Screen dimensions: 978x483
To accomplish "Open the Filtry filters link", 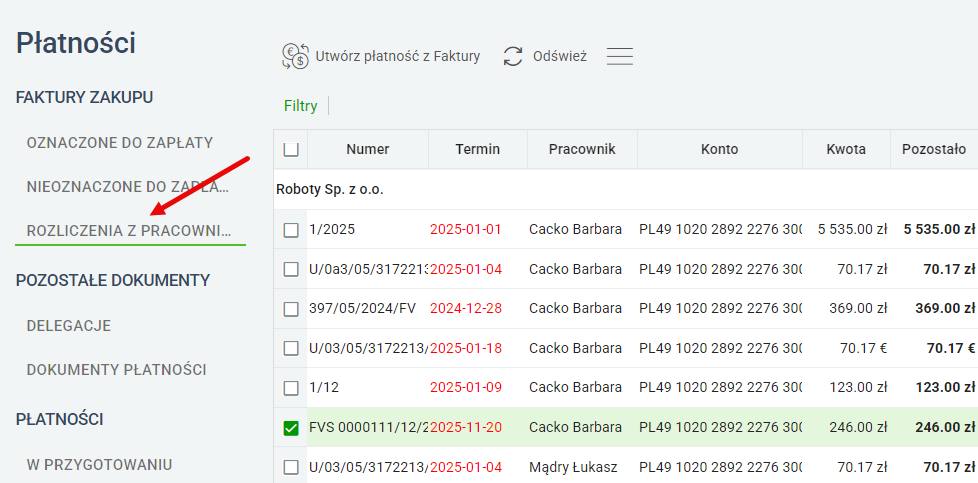I will [301, 106].
